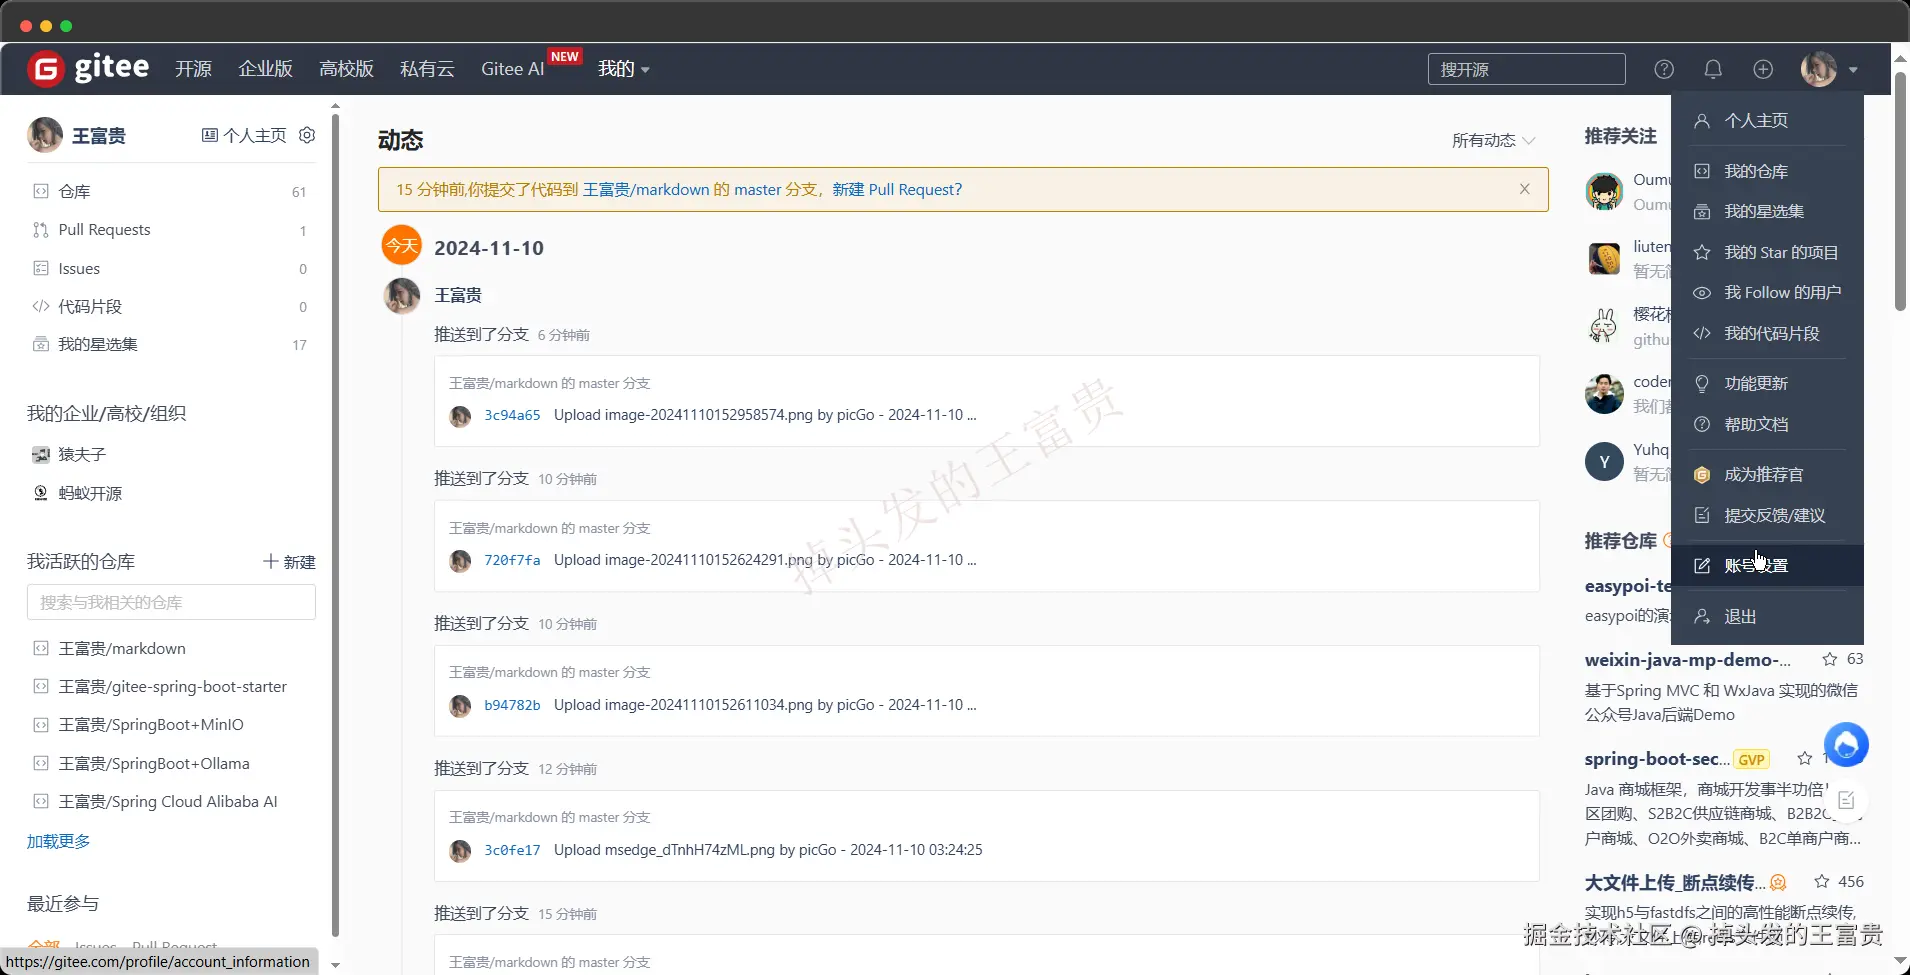Click the avatar beside commit 3c94a65

click(x=460, y=416)
